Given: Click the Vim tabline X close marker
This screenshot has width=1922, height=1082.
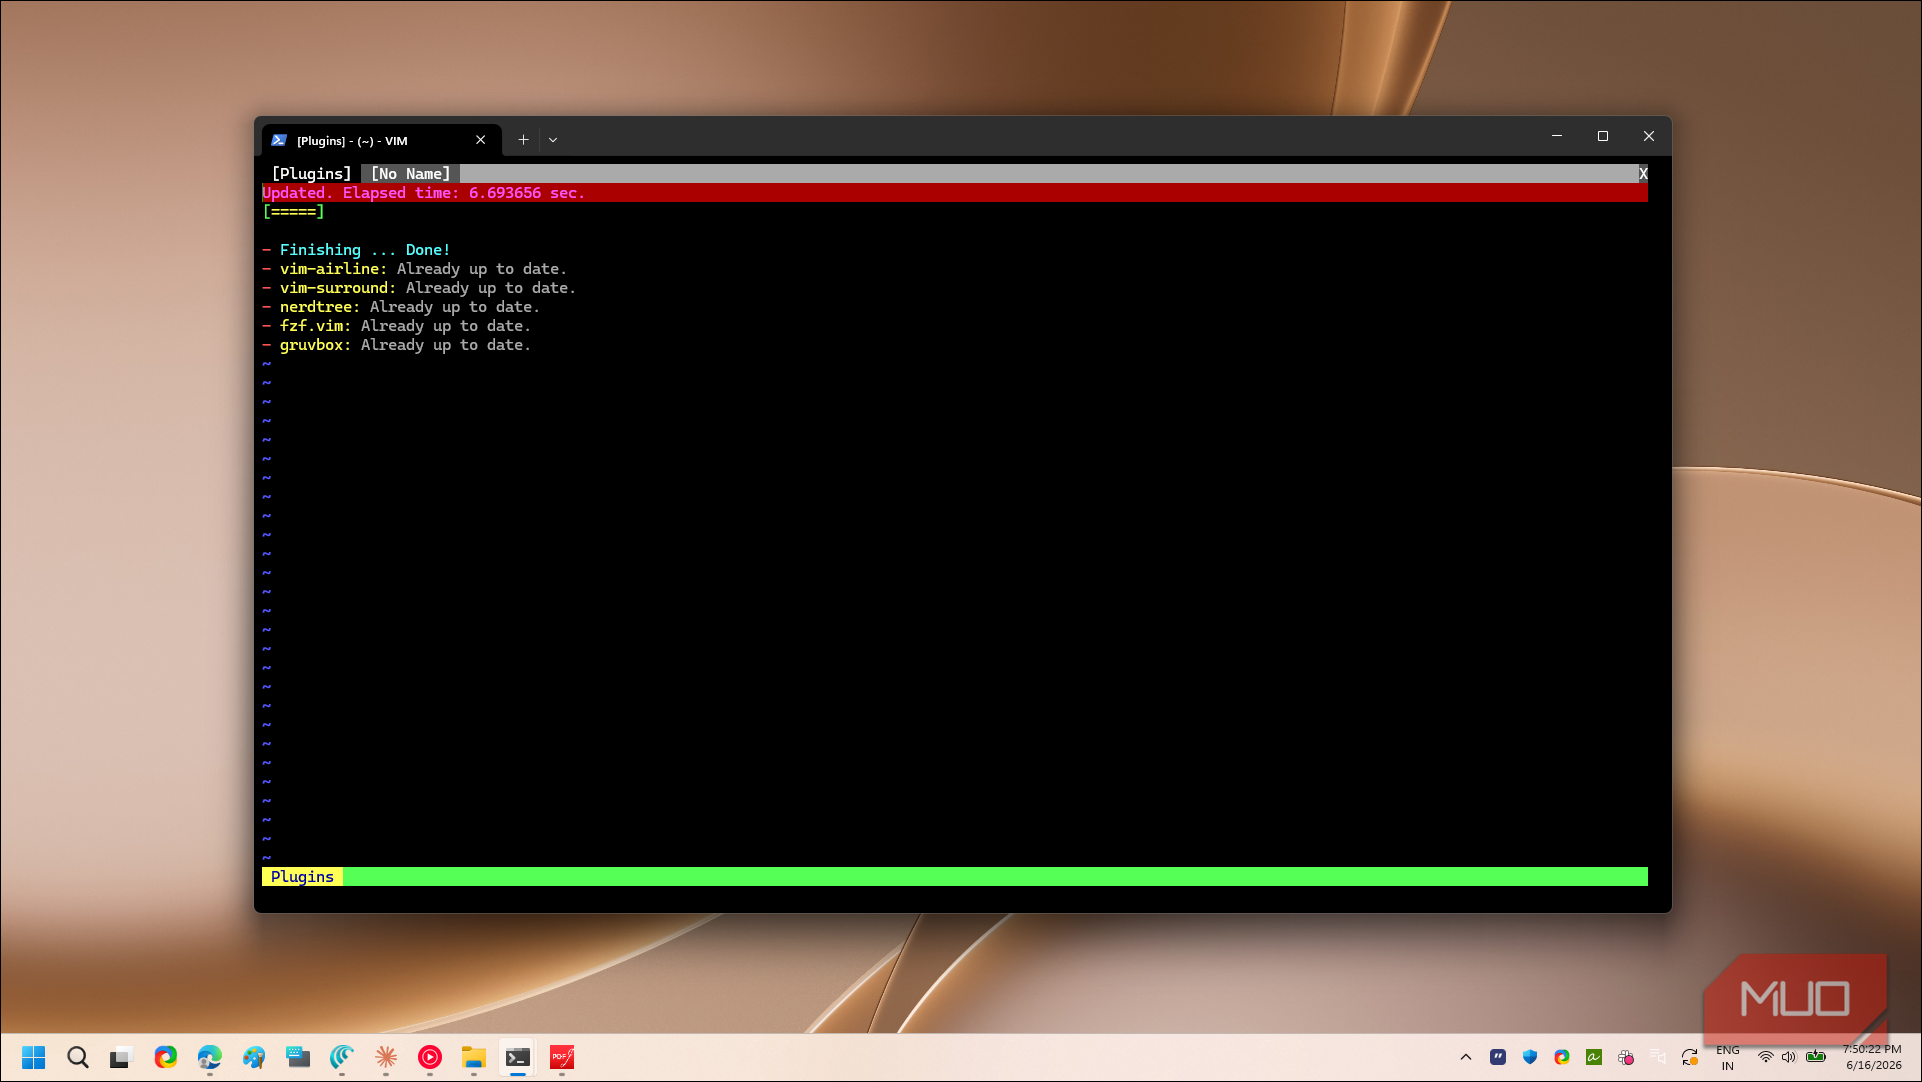Looking at the screenshot, I should click(1643, 174).
